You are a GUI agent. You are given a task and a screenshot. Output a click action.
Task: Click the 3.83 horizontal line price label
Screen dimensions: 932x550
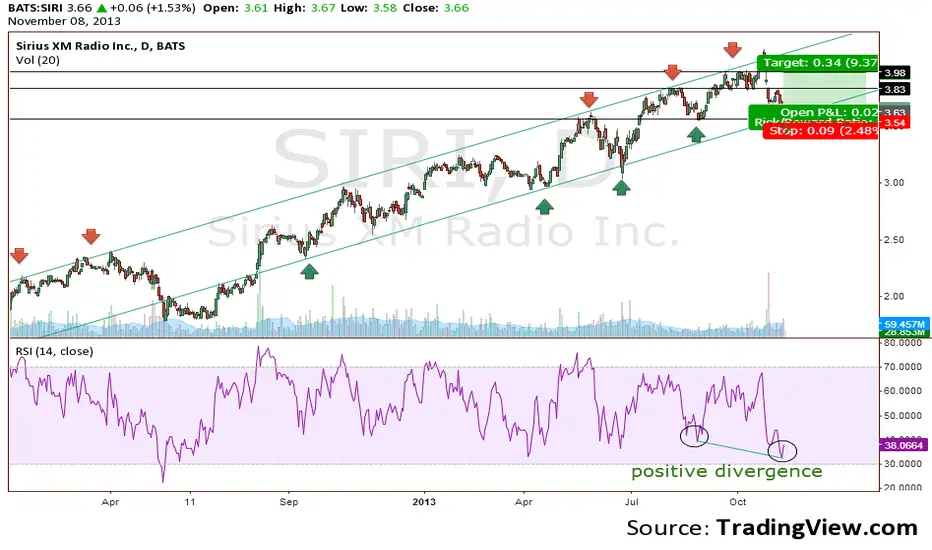[895, 89]
